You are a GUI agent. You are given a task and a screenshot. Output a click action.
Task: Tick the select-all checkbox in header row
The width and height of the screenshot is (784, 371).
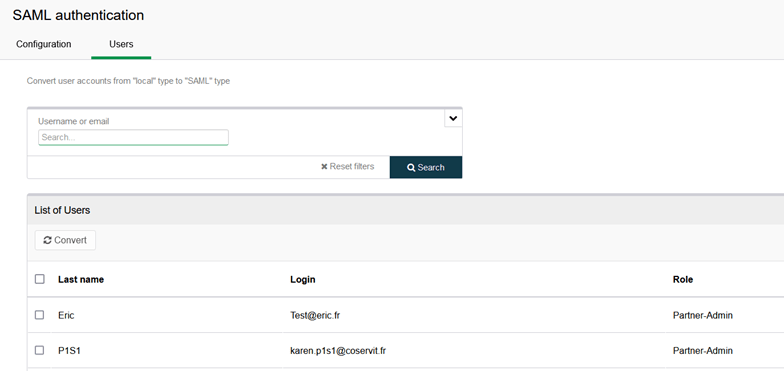tap(40, 279)
